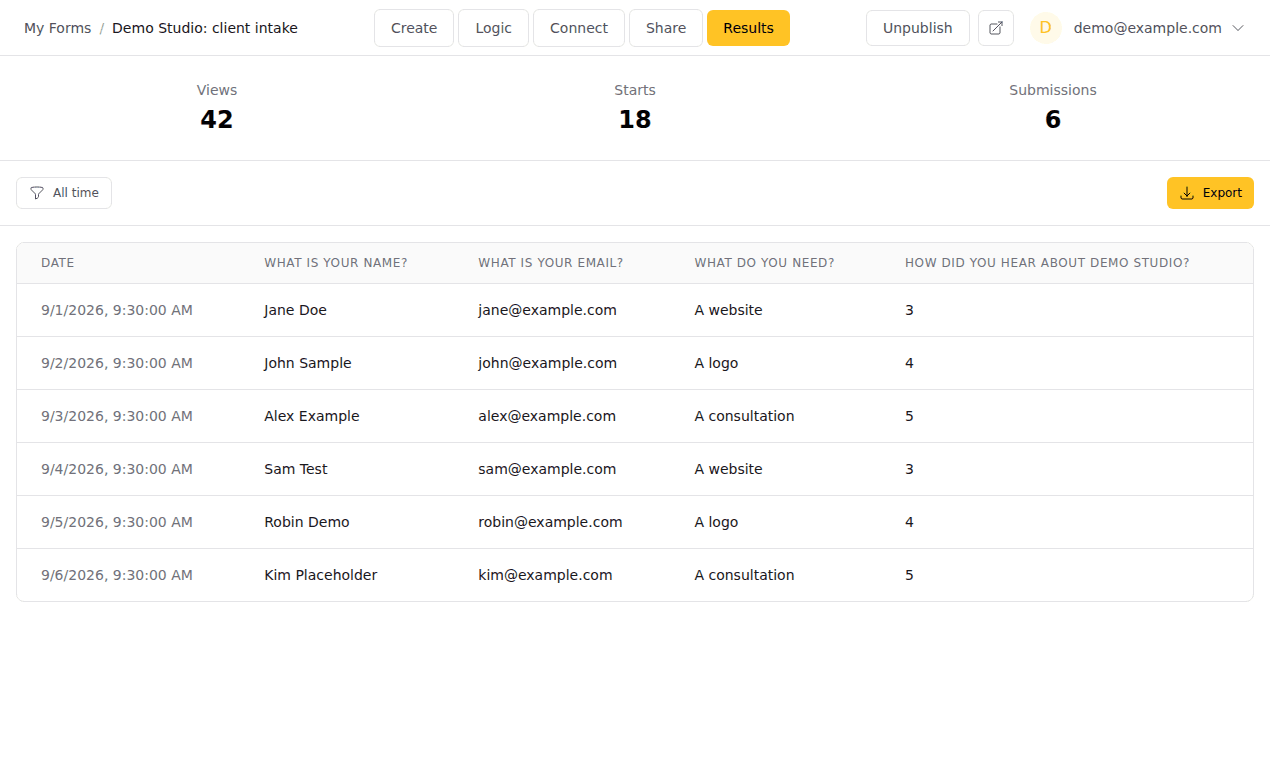Click A logo in John Sample's row
This screenshot has height=760, width=1270.
(x=716, y=363)
